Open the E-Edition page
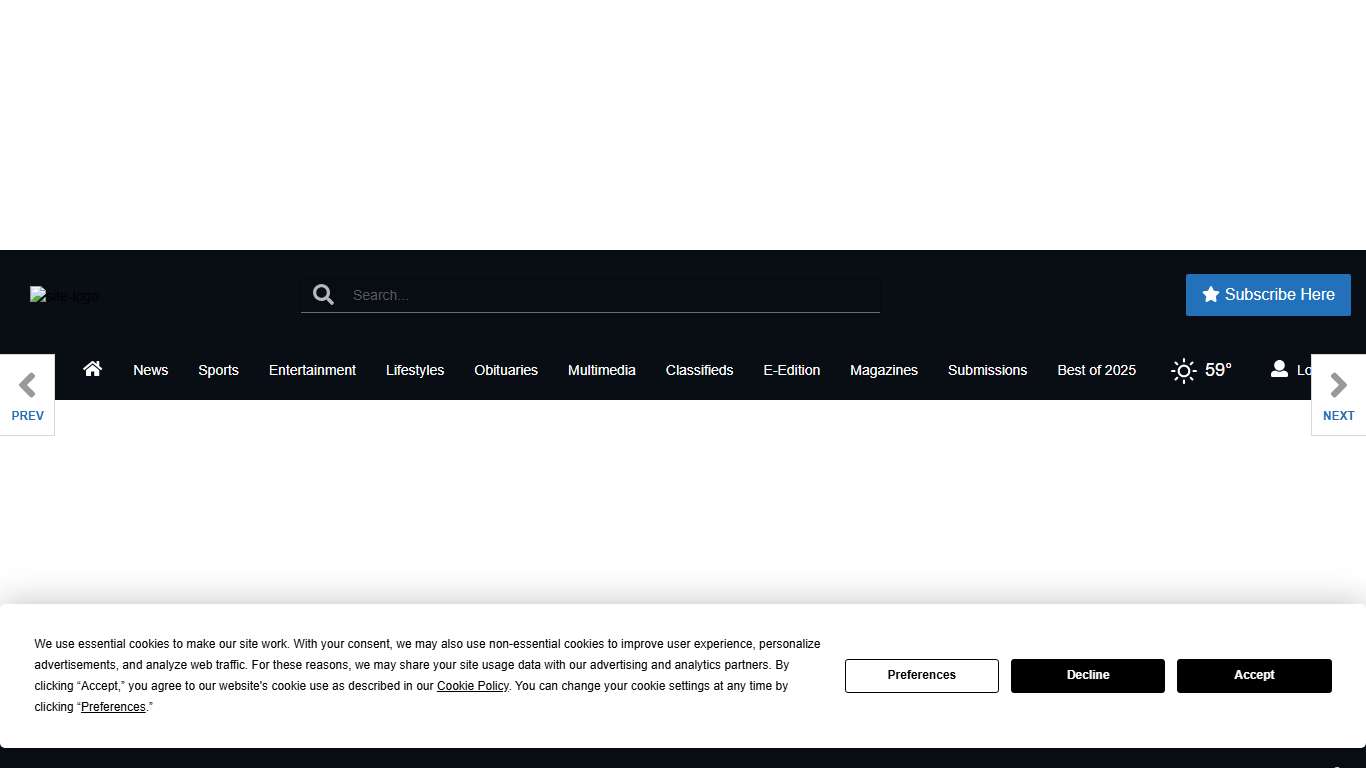1366x768 pixels. coord(792,370)
